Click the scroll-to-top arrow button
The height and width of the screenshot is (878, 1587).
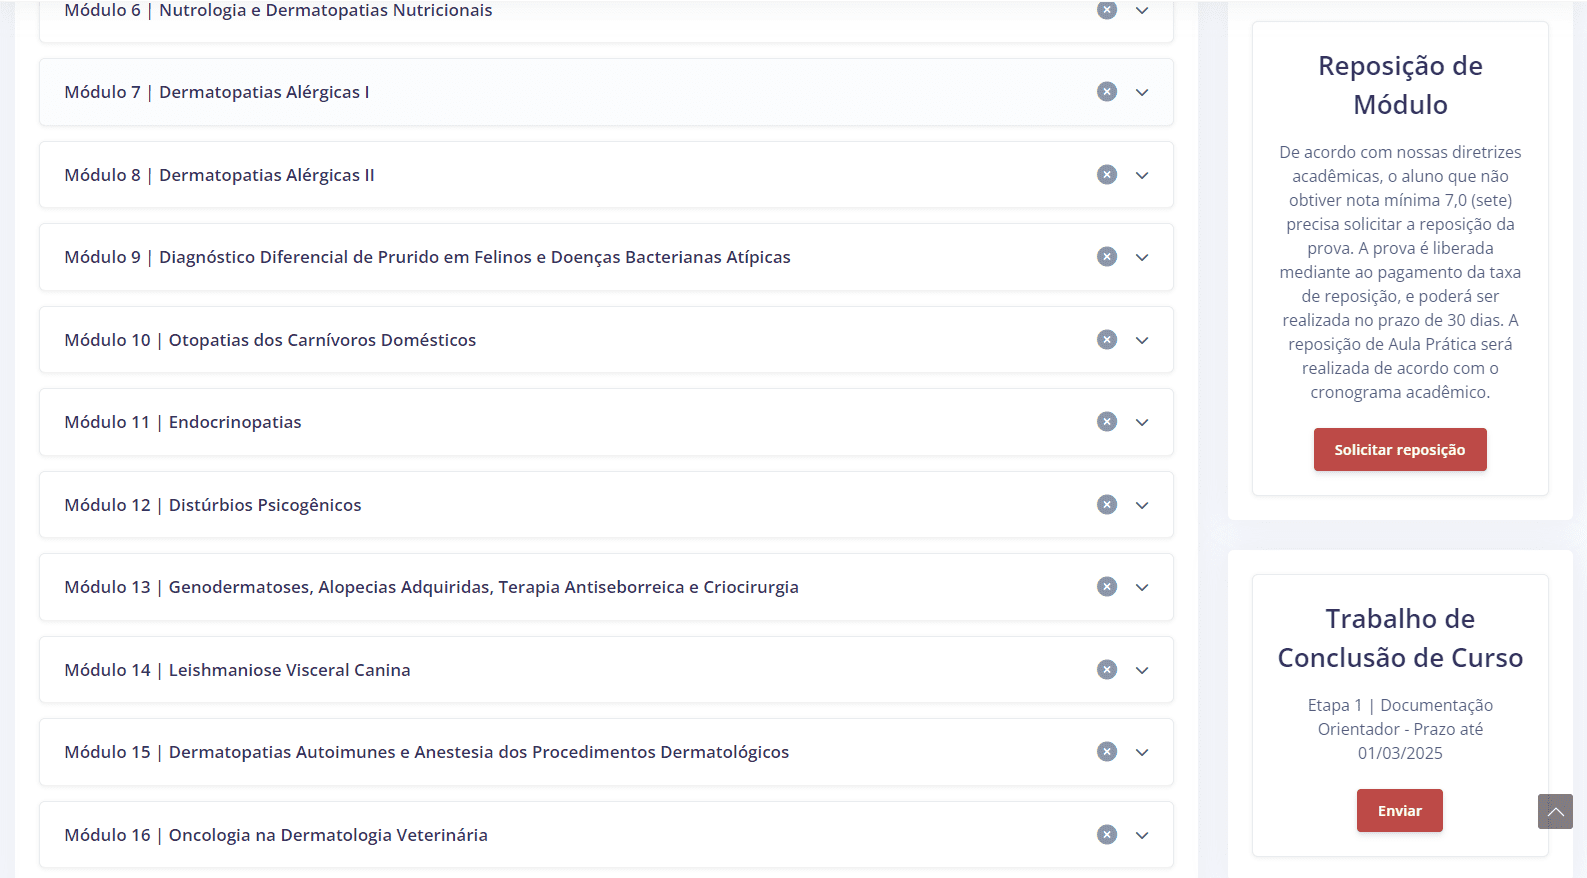tap(1555, 811)
